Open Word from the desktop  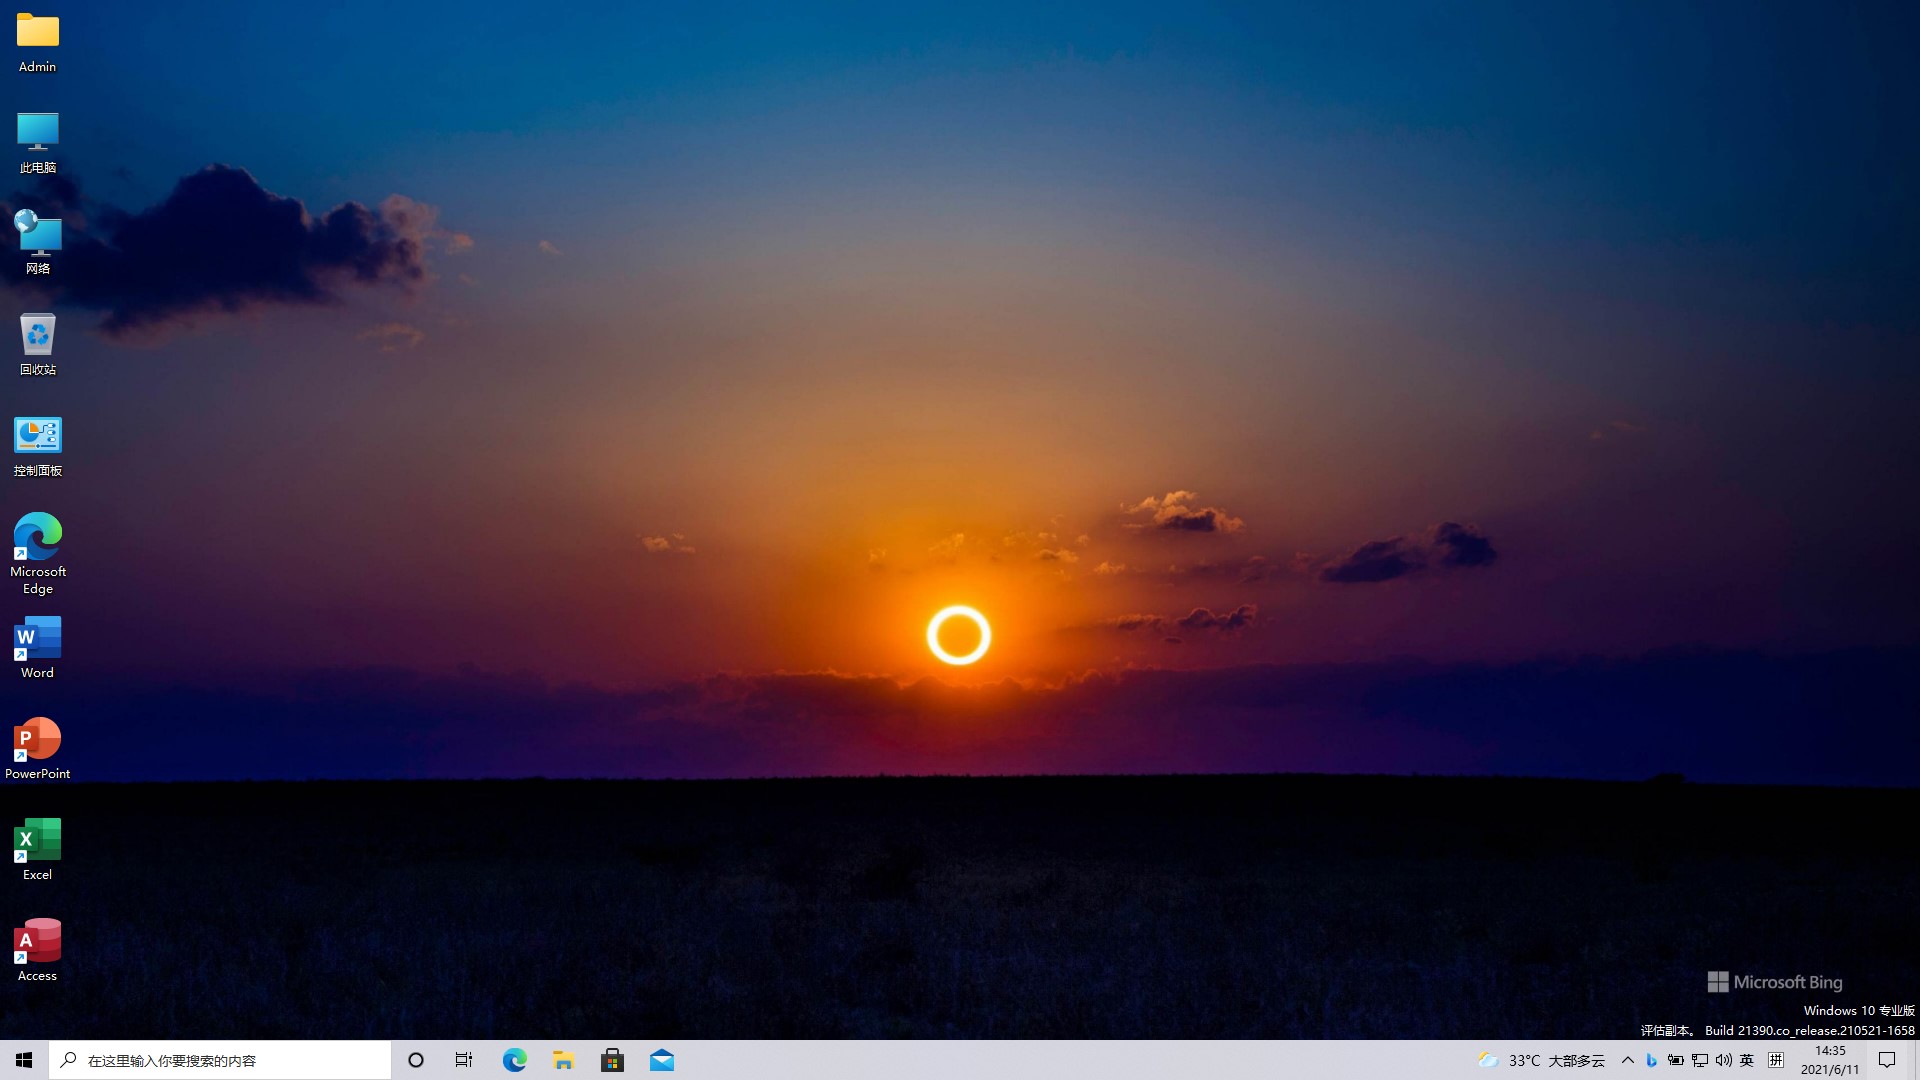point(37,637)
